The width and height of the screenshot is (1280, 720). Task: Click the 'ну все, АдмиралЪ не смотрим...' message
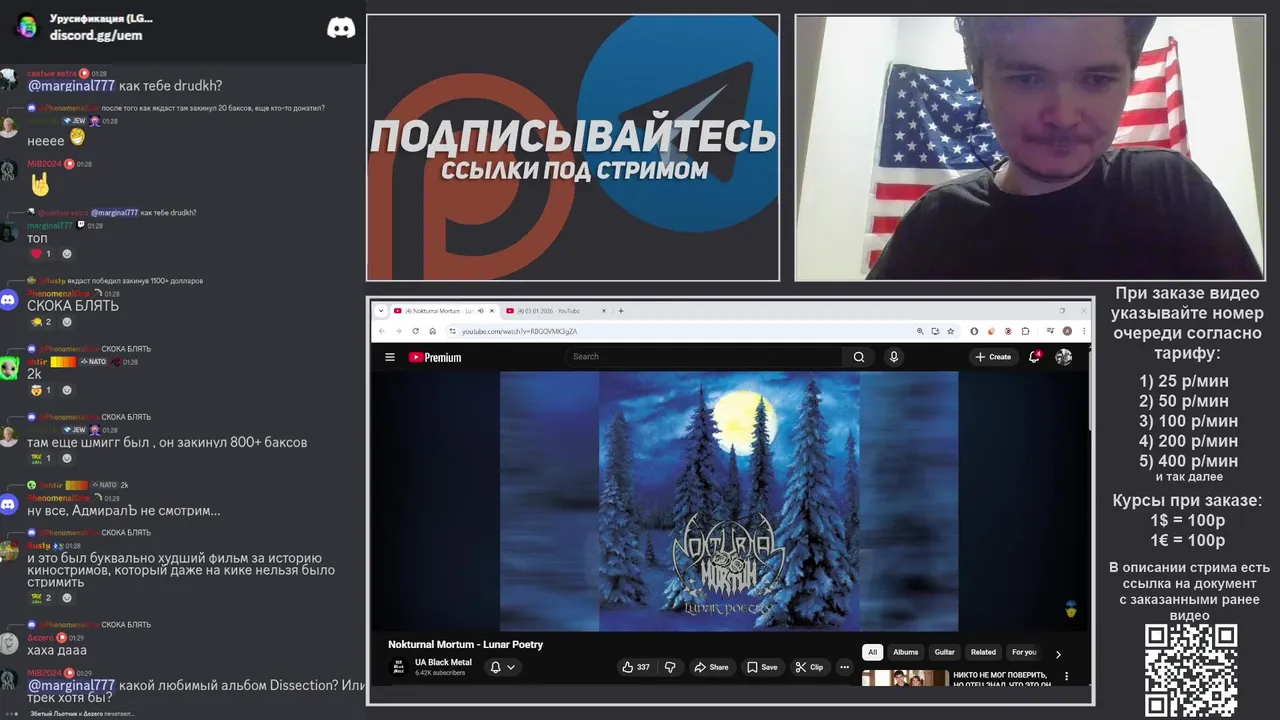[124, 511]
